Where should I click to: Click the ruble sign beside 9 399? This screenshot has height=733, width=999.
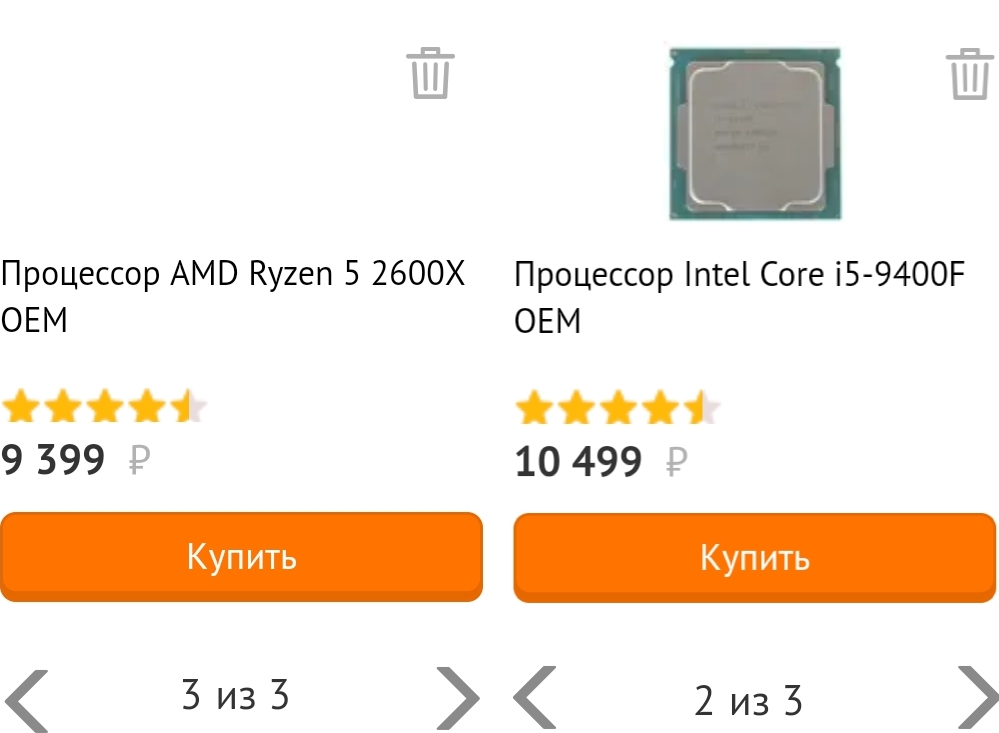point(139,461)
